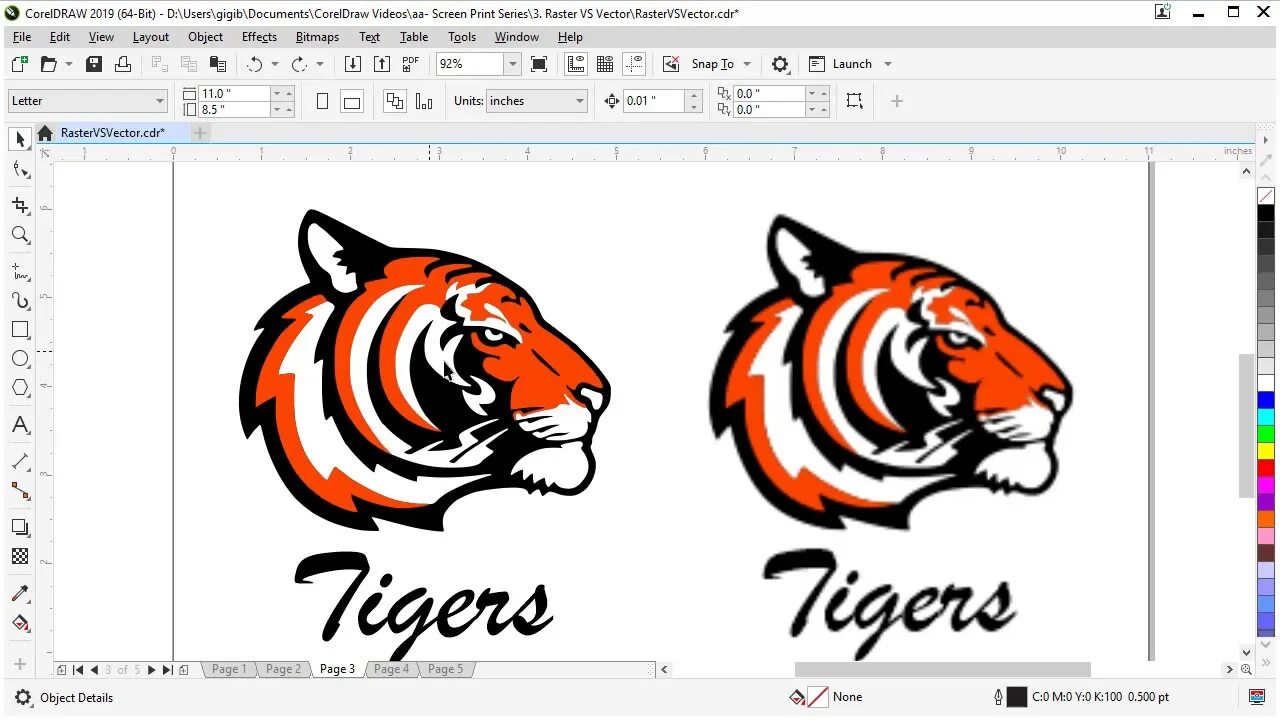Choose the Artistic Media tool
The image size is (1280, 720).
click(x=20, y=300)
